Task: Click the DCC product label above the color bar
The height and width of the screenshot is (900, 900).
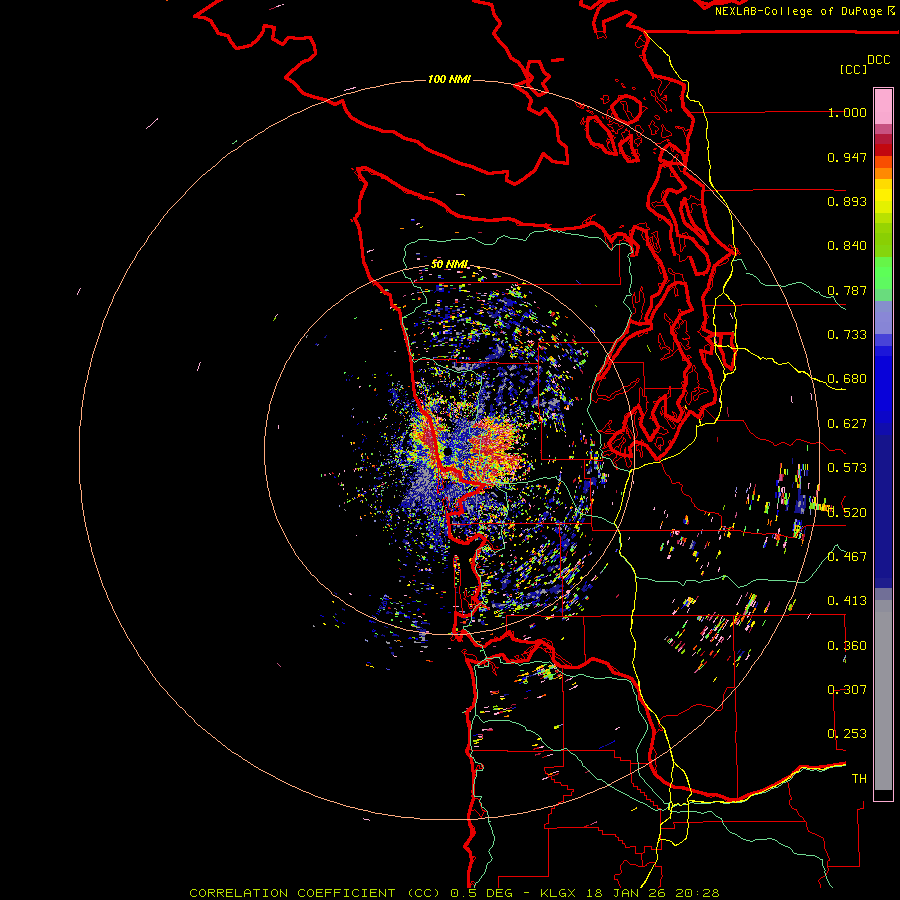Action: coord(879,60)
